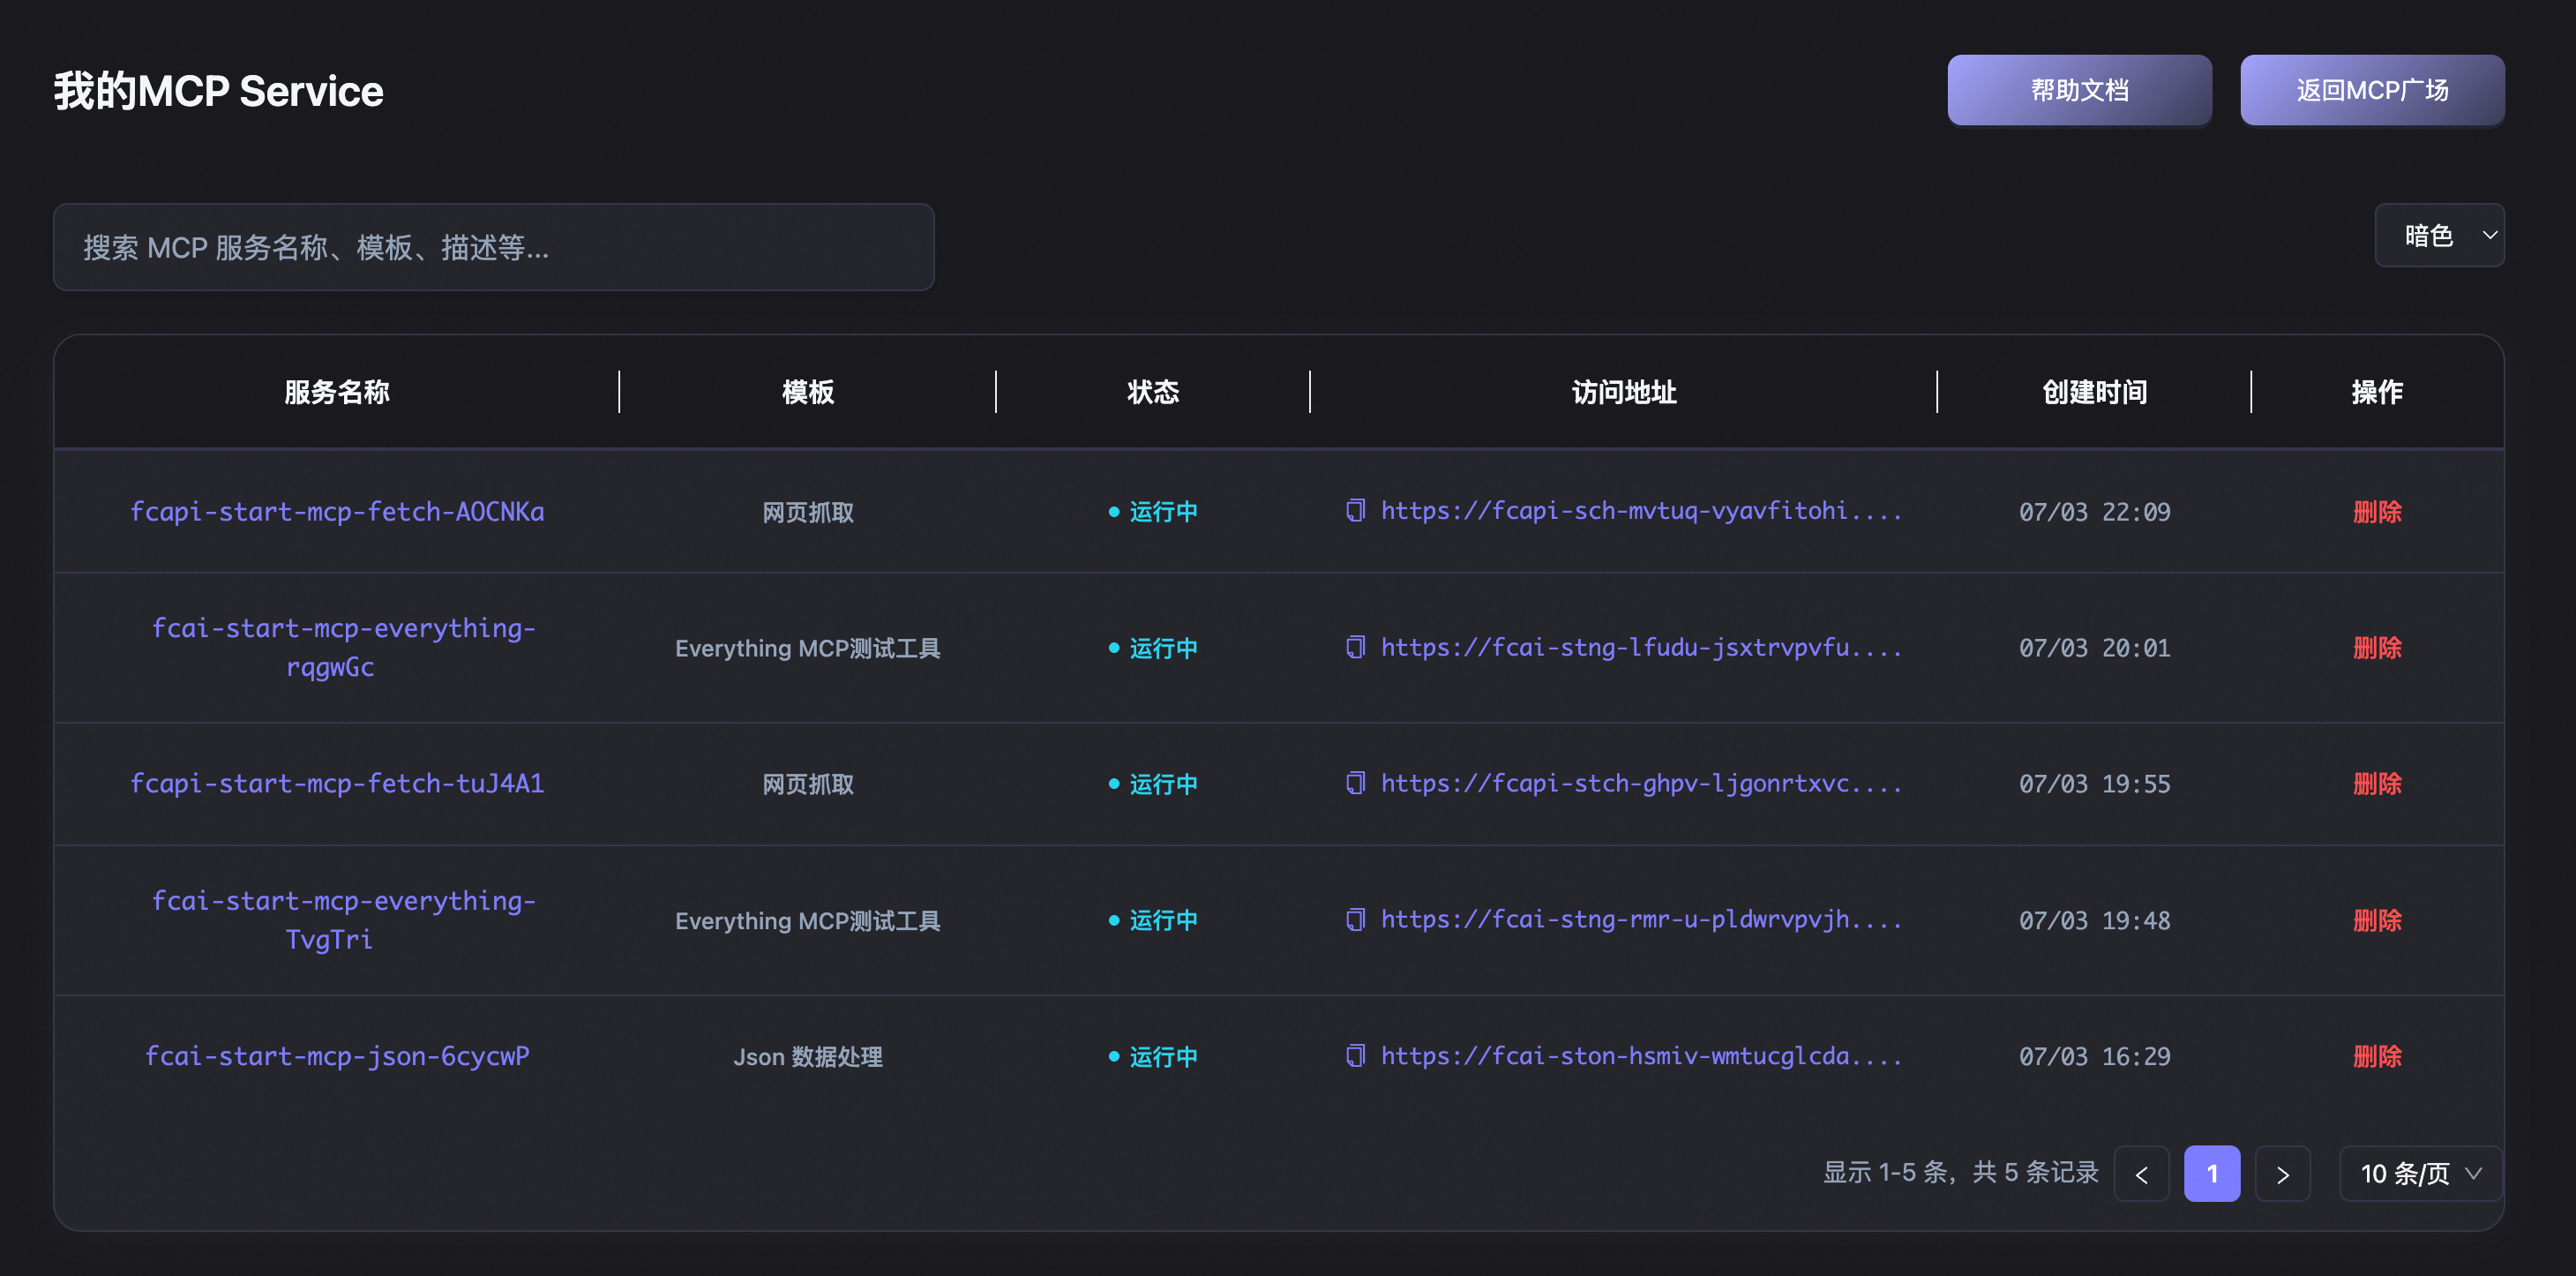Click the 创建时间 column header
This screenshot has height=1276, width=2576.
coord(2094,392)
